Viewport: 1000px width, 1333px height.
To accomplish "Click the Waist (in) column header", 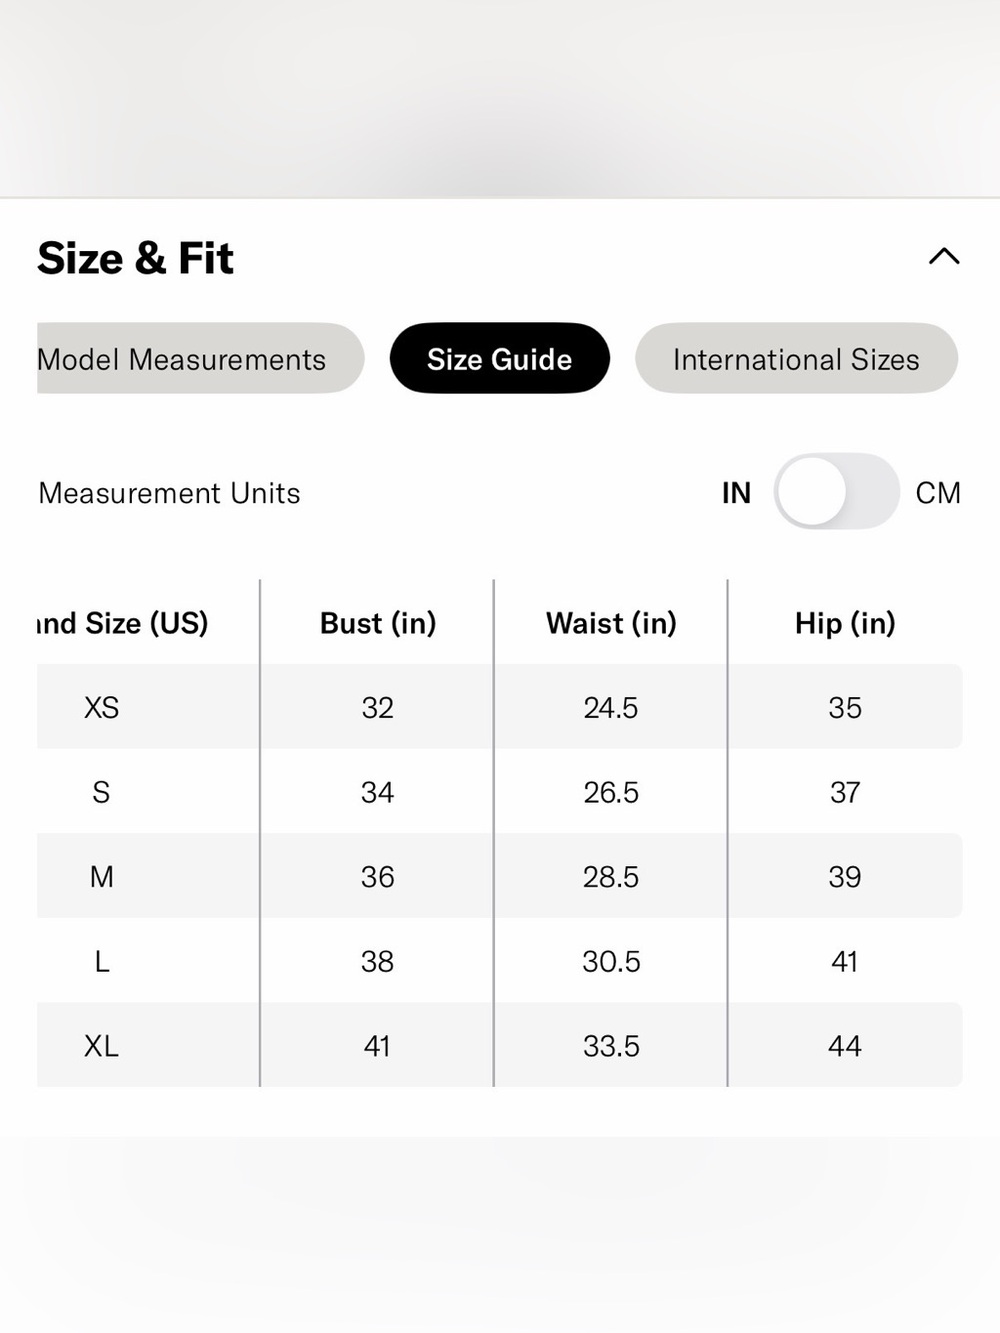I will pyautogui.click(x=611, y=623).
